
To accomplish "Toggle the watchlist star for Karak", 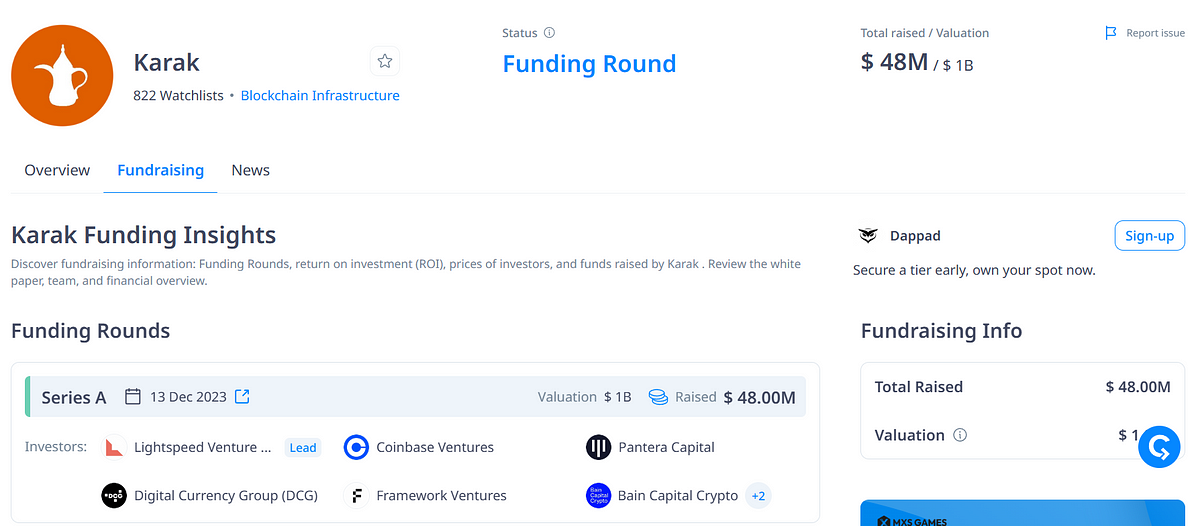I will coord(385,62).
